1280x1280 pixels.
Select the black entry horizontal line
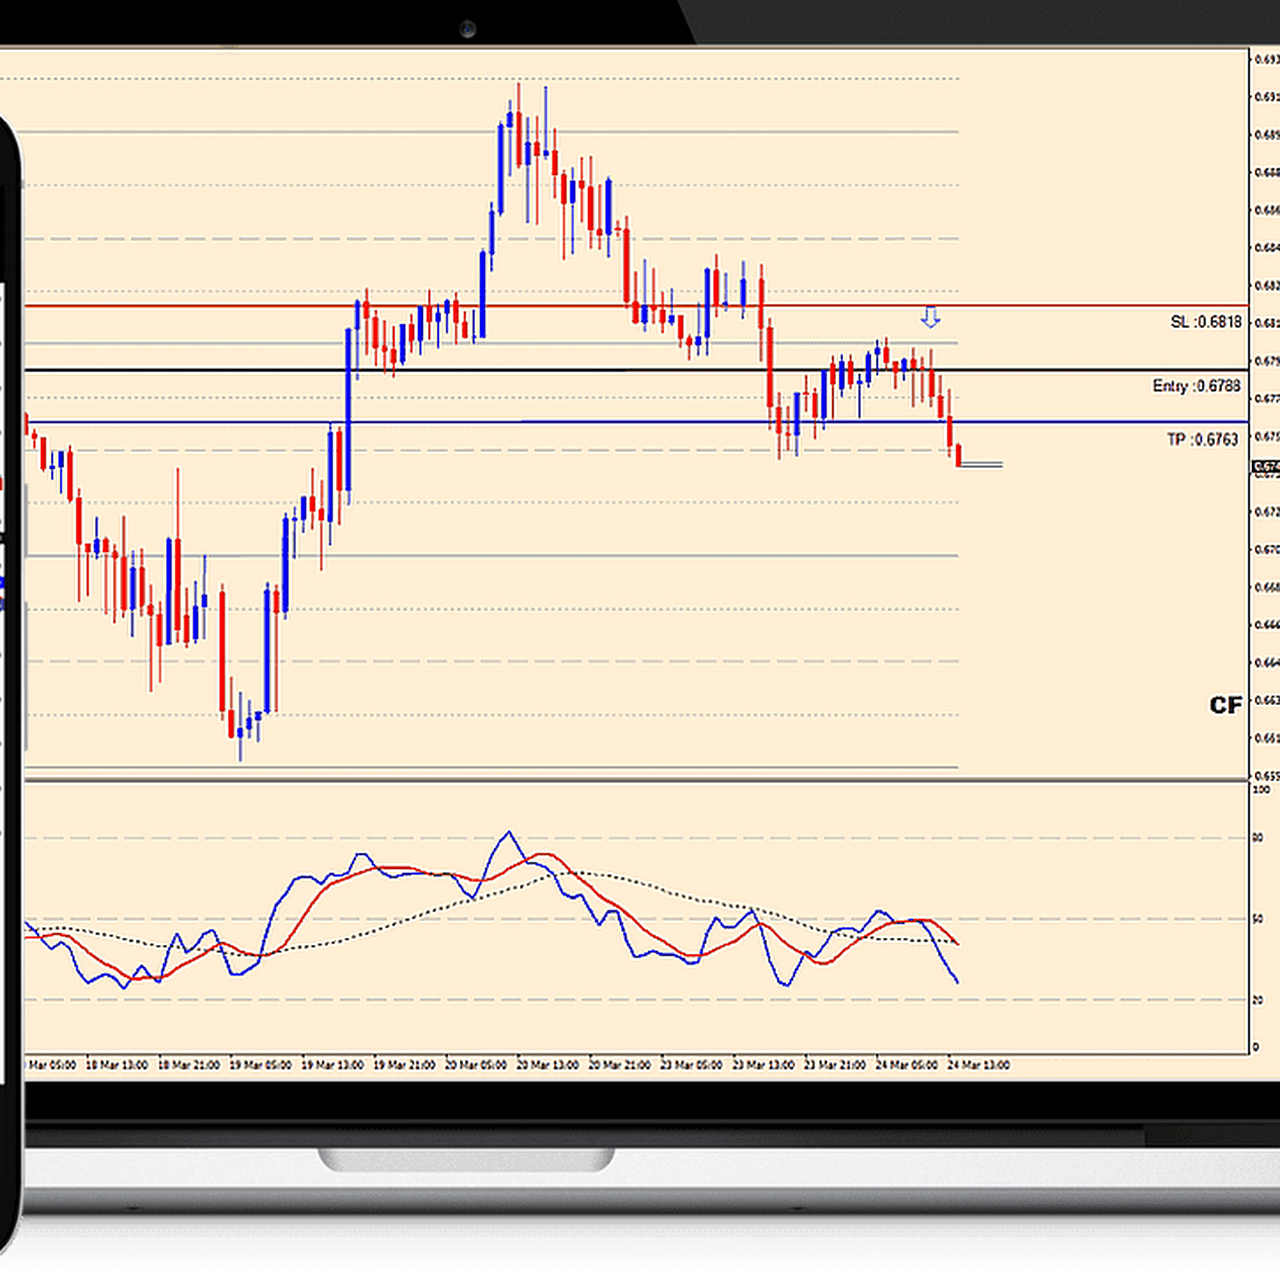pyautogui.click(x=636, y=370)
